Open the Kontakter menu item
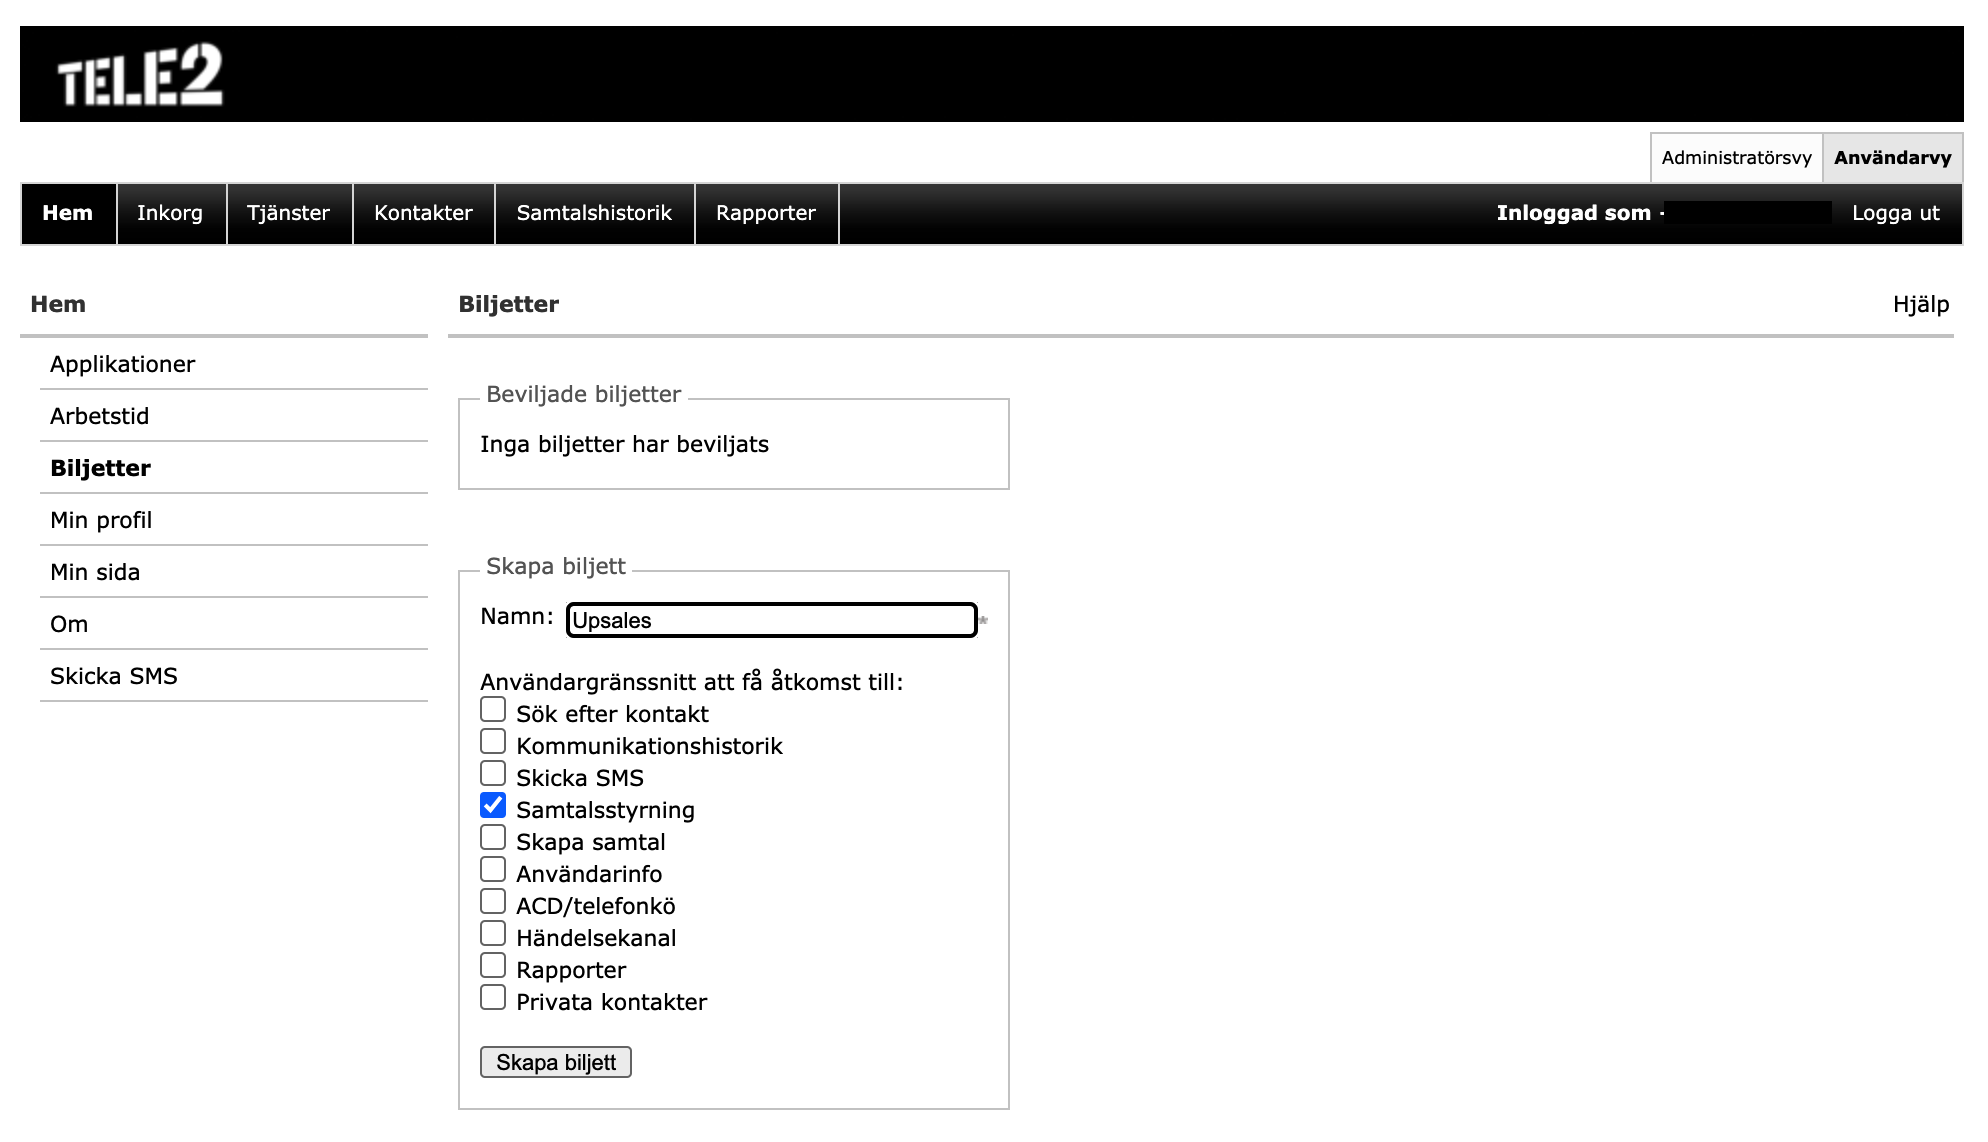 pos(423,213)
